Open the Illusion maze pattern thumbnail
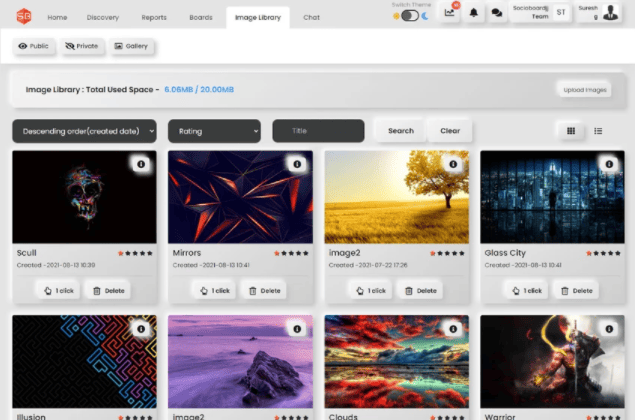Image resolution: width=635 pixels, height=420 pixels. click(84, 362)
